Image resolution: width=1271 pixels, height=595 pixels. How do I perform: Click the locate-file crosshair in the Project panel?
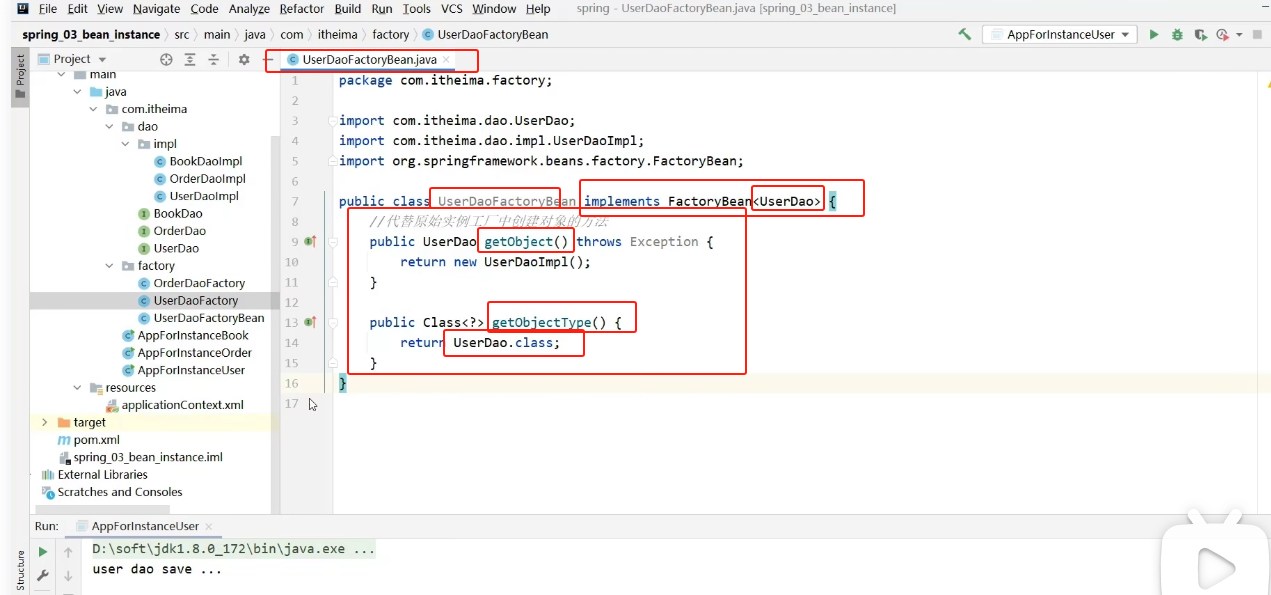pyautogui.click(x=166, y=59)
